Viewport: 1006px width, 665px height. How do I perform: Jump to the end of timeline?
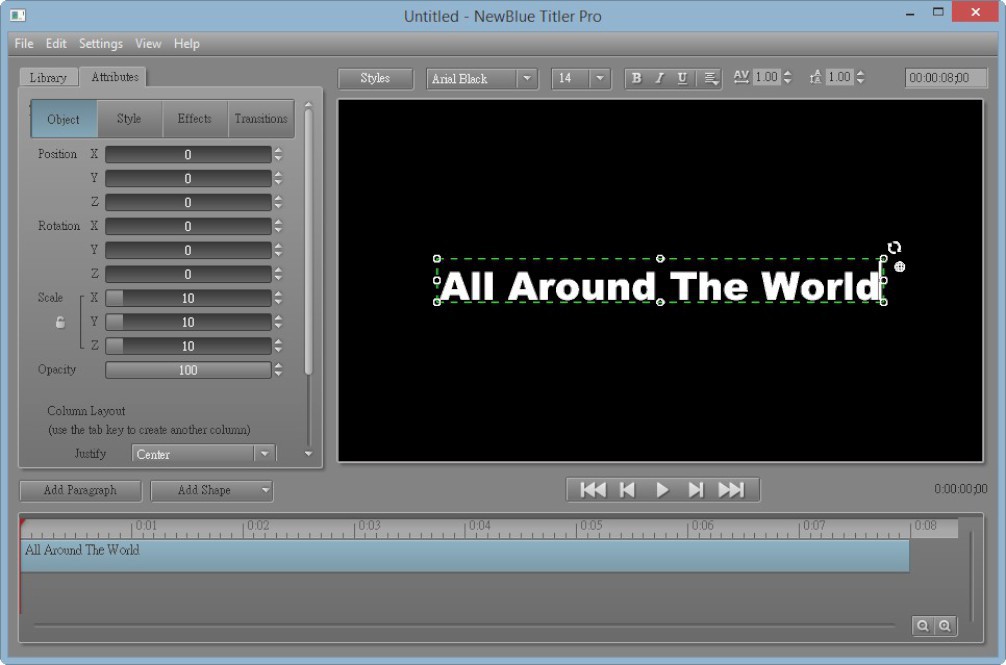pos(731,490)
